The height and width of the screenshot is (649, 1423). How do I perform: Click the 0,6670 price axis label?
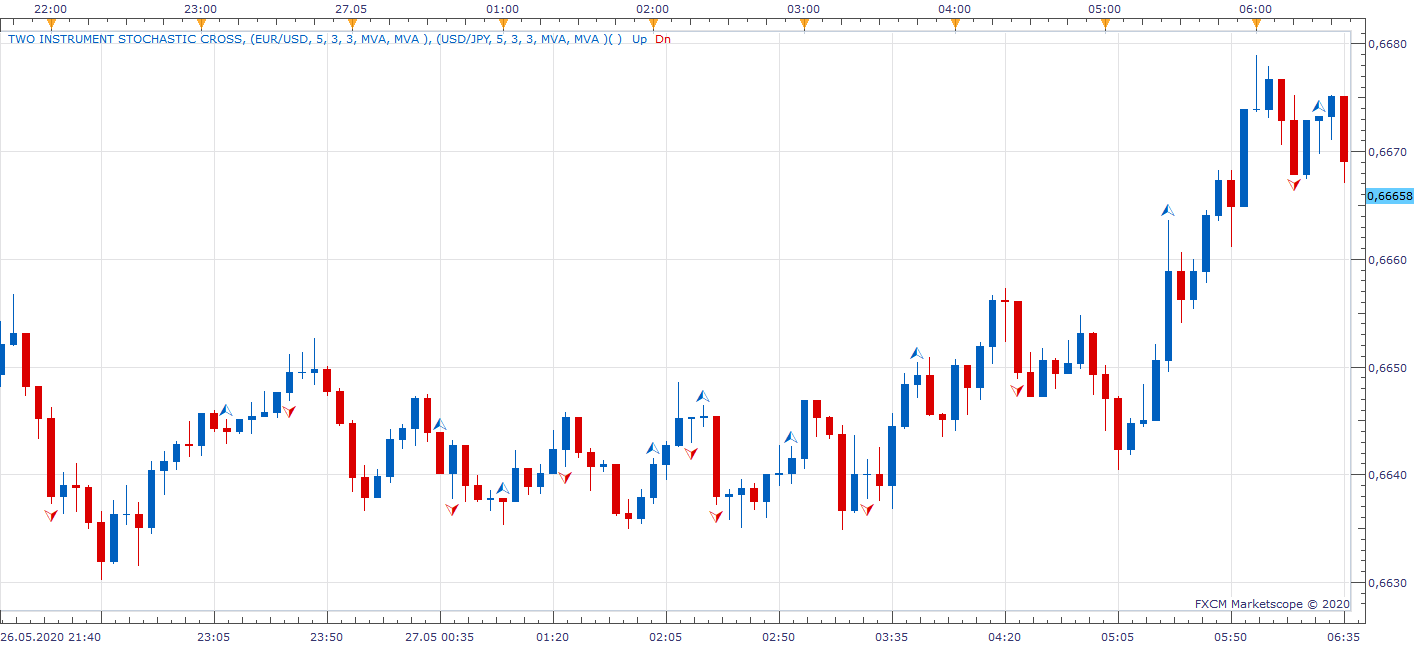pyautogui.click(x=1386, y=152)
